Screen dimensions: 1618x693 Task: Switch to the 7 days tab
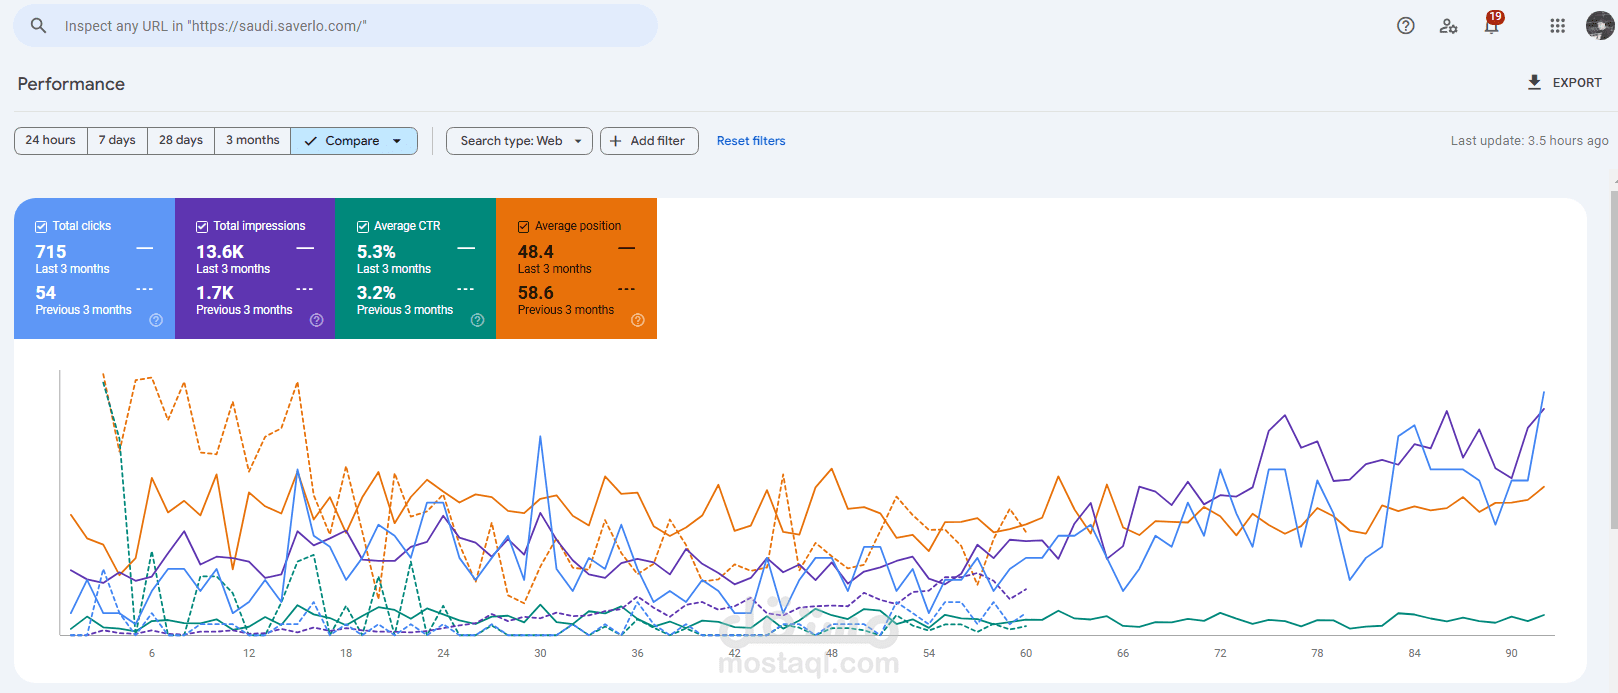[117, 141]
